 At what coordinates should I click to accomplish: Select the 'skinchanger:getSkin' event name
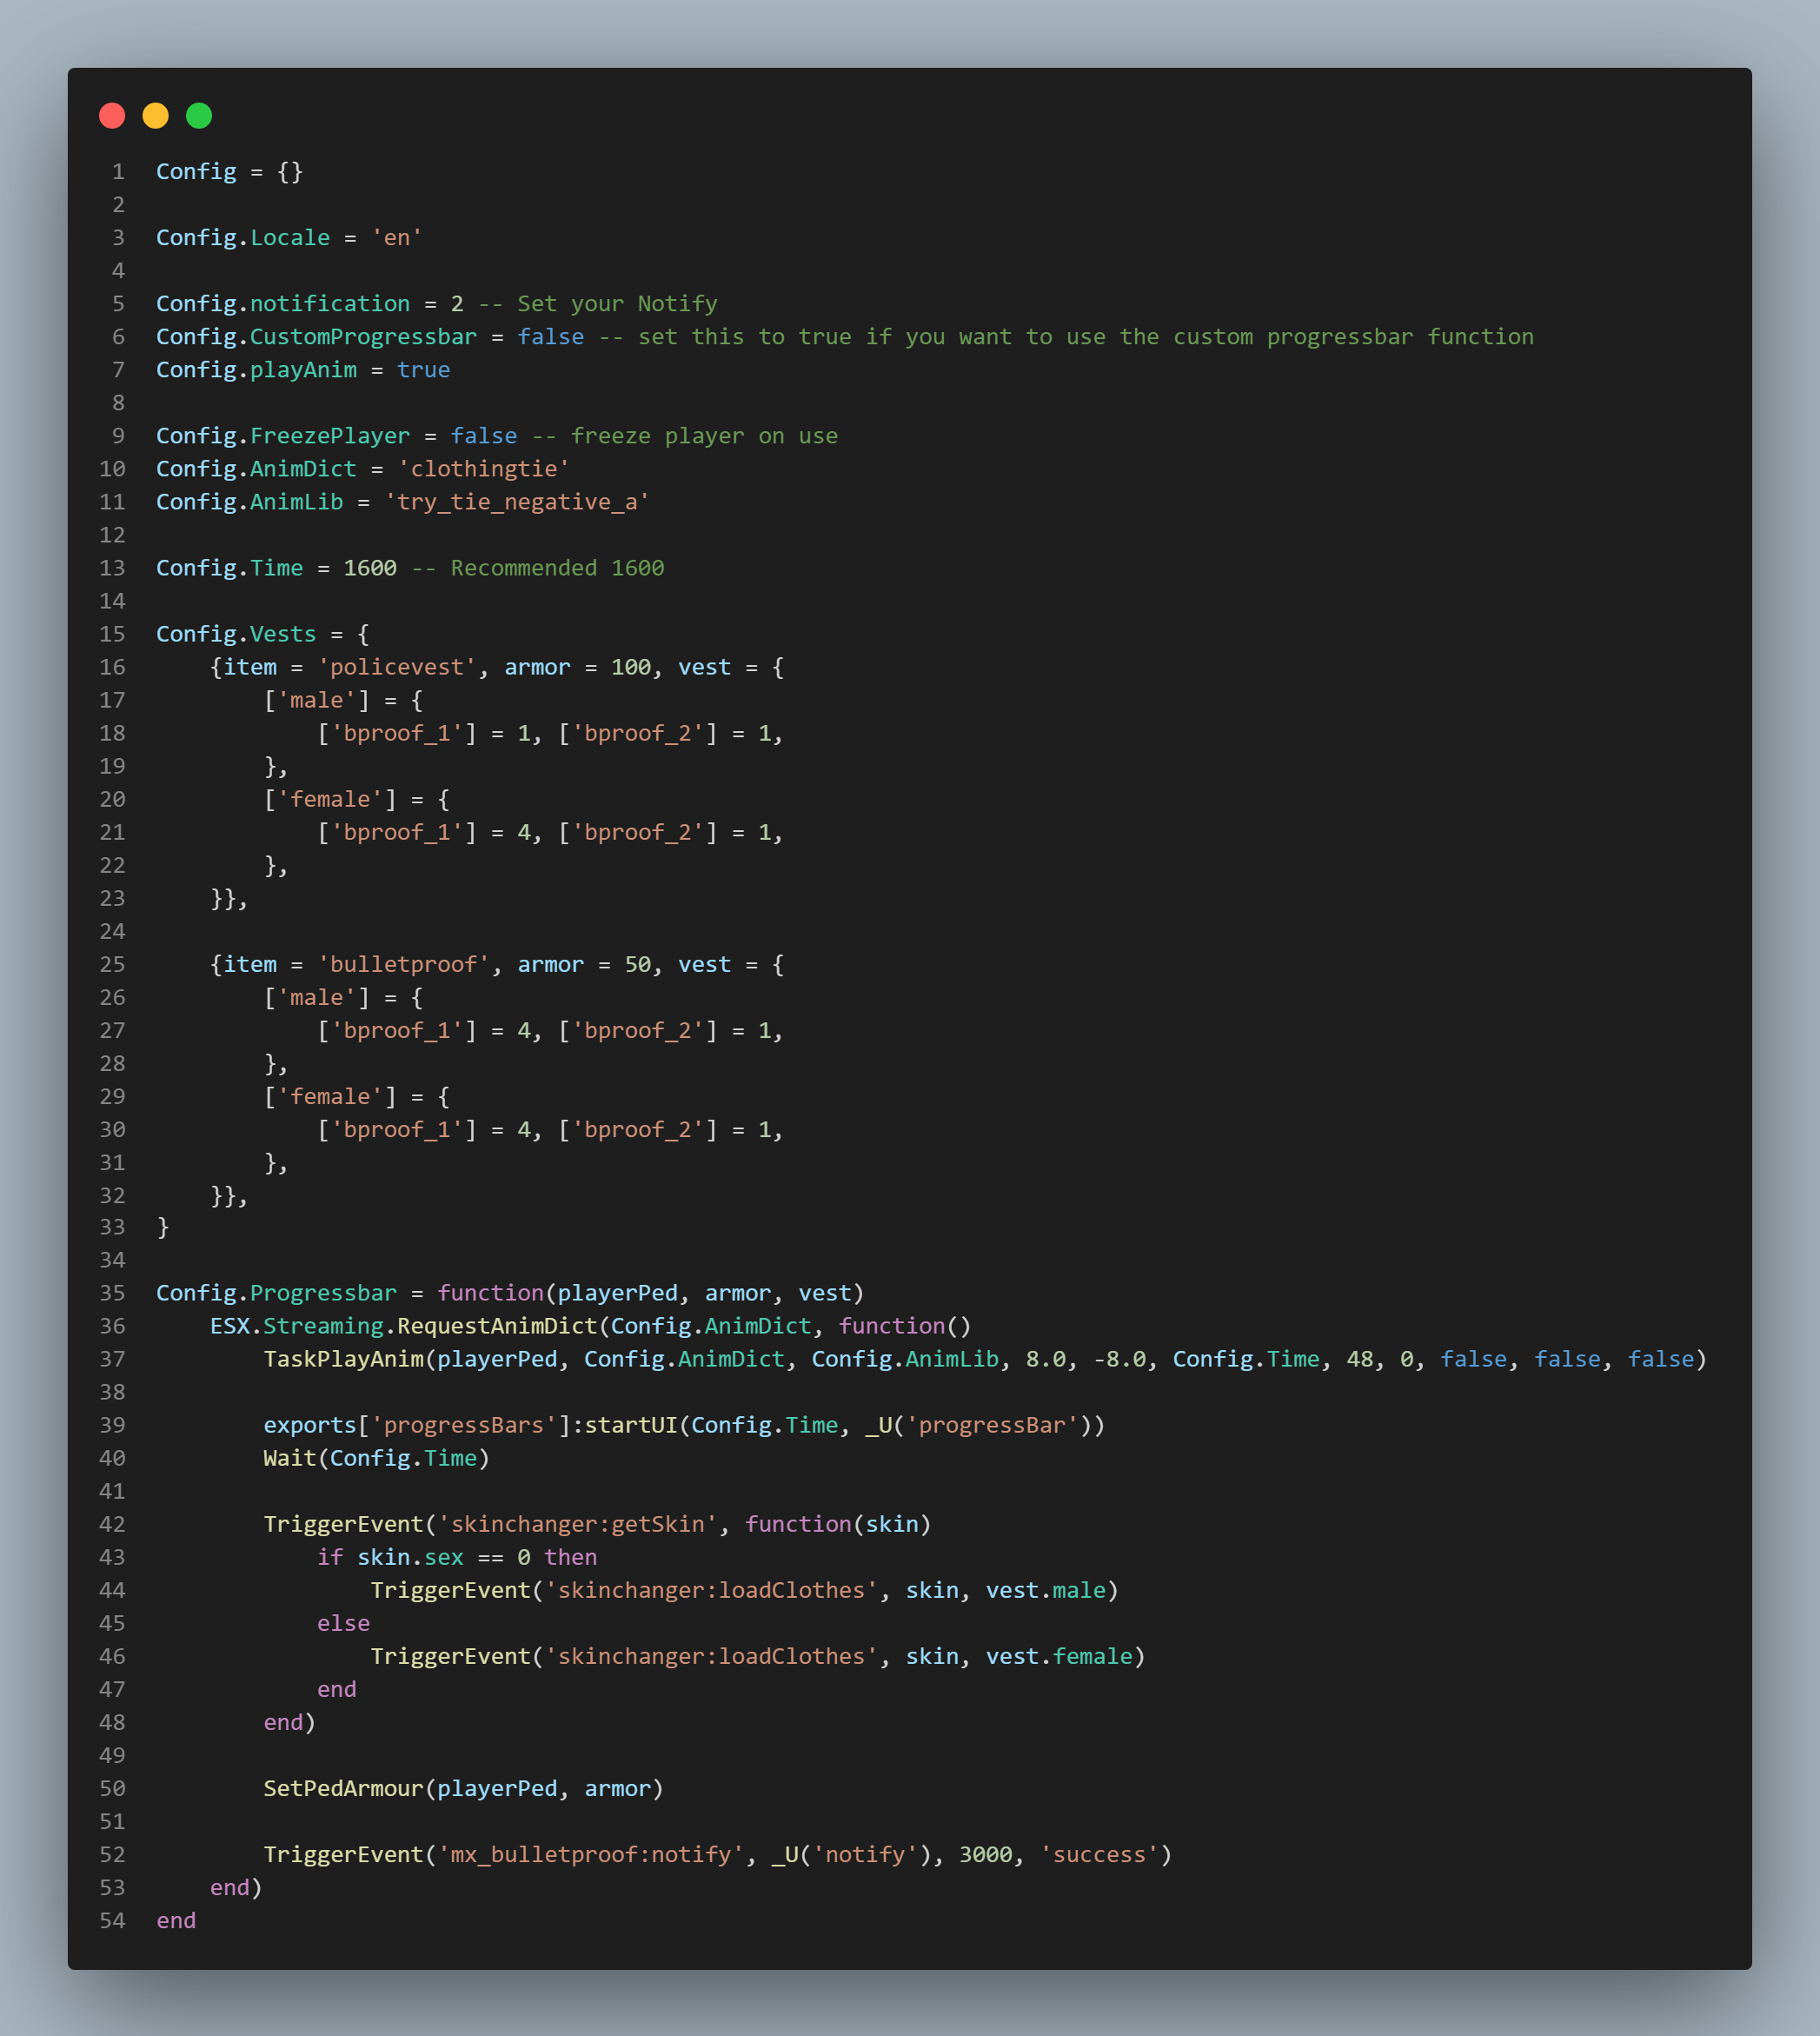tap(577, 1523)
